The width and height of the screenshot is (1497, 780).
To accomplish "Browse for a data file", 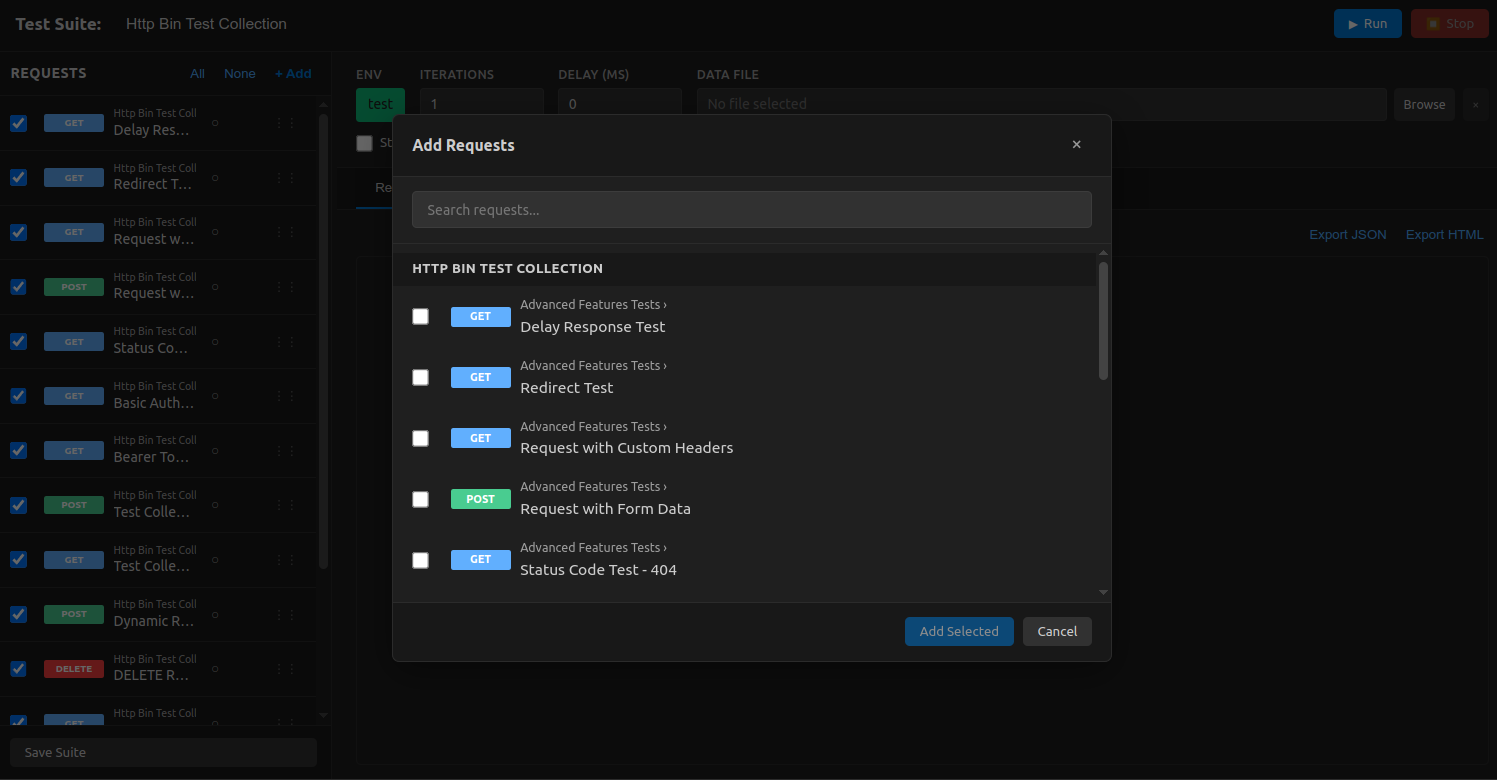I will coord(1424,104).
